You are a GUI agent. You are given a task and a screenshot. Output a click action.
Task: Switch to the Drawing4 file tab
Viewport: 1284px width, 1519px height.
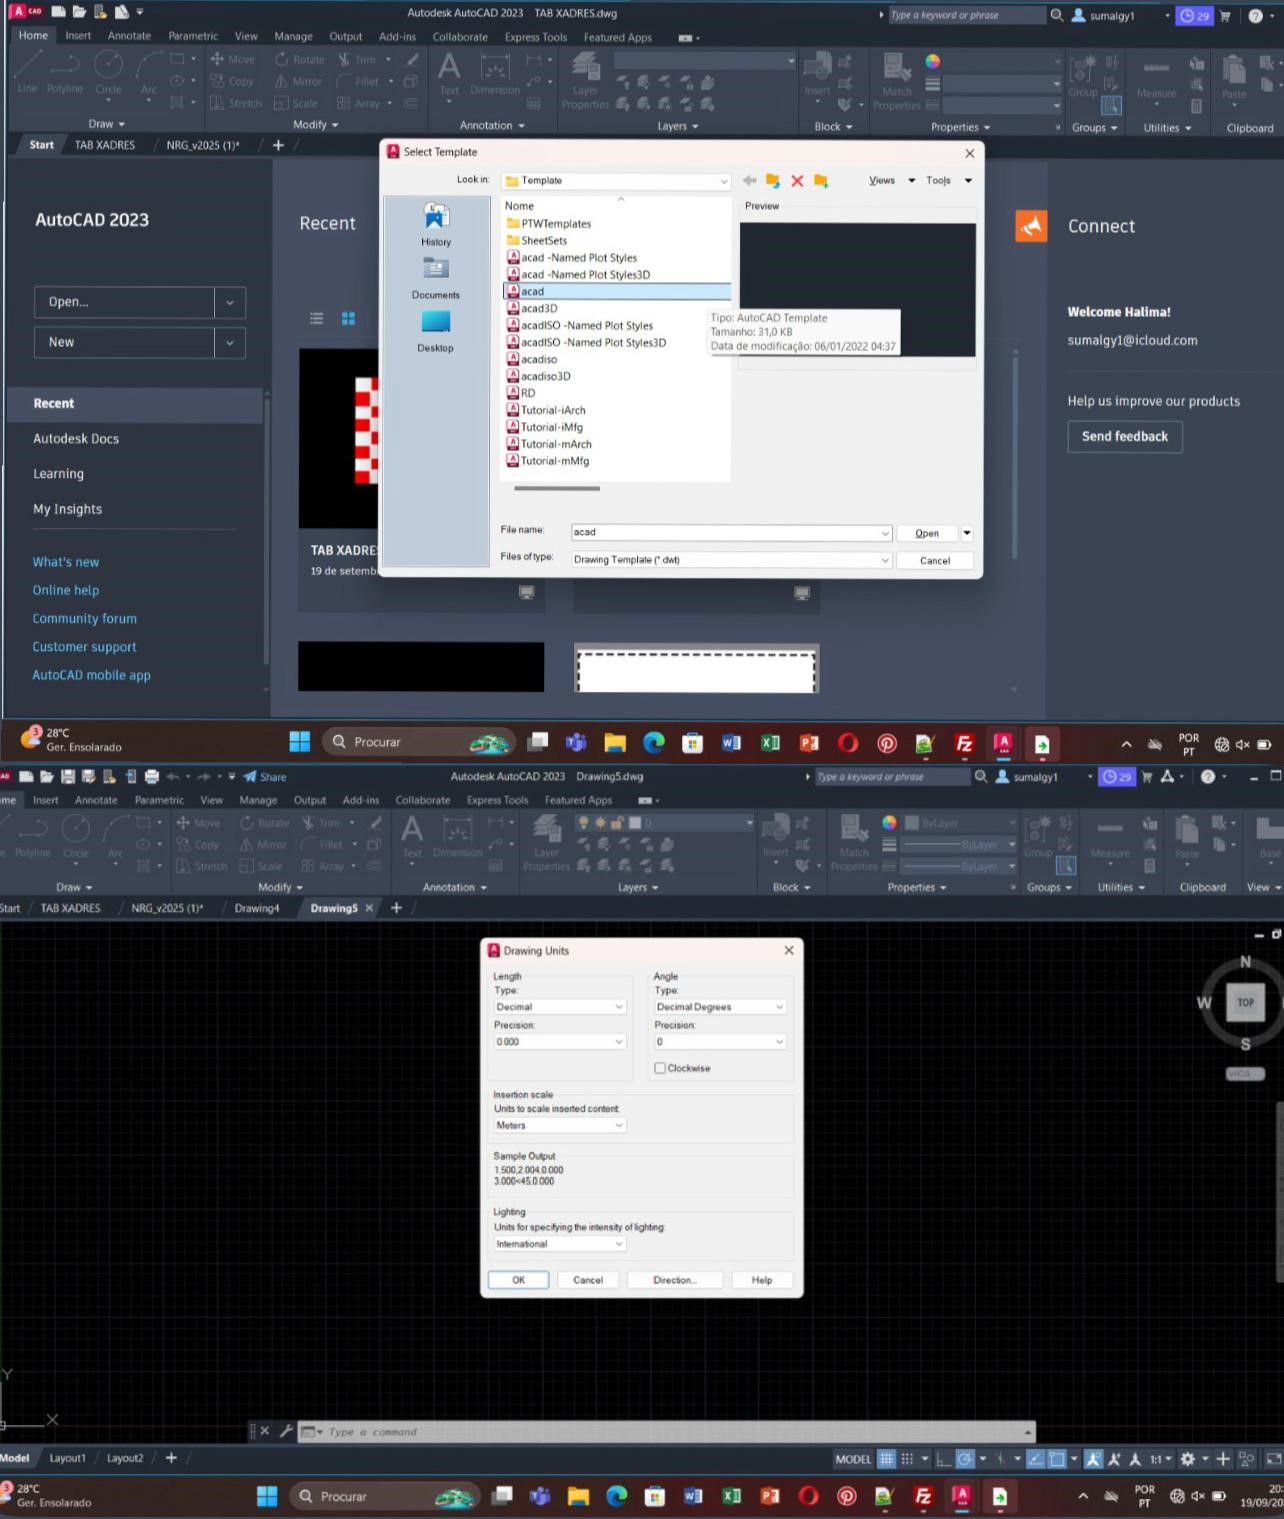[257, 908]
